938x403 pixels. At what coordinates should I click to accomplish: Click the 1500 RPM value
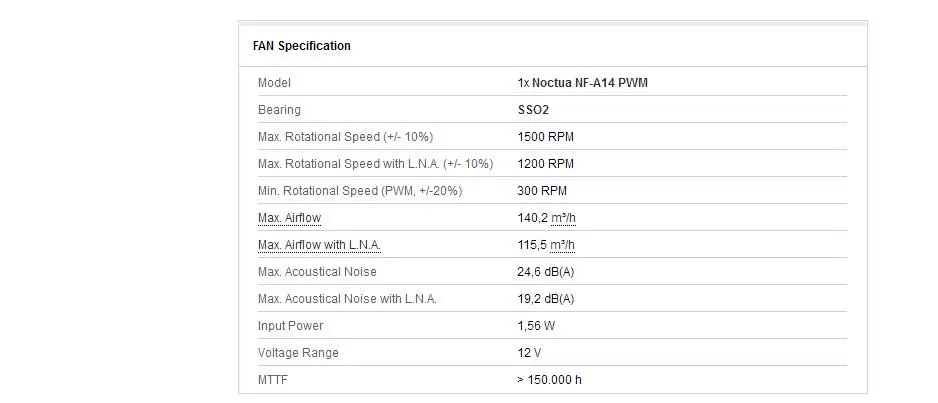(x=546, y=137)
